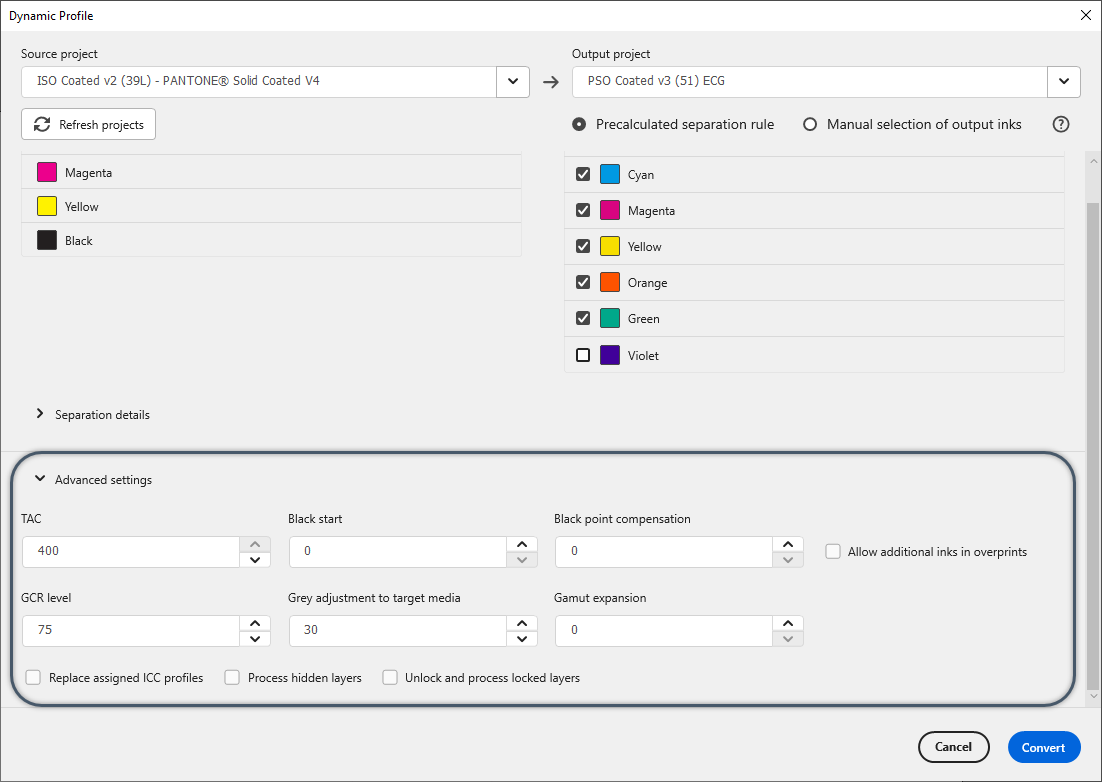1102x782 pixels.
Task: Click inside the TAC value field
Action: [x=130, y=551]
